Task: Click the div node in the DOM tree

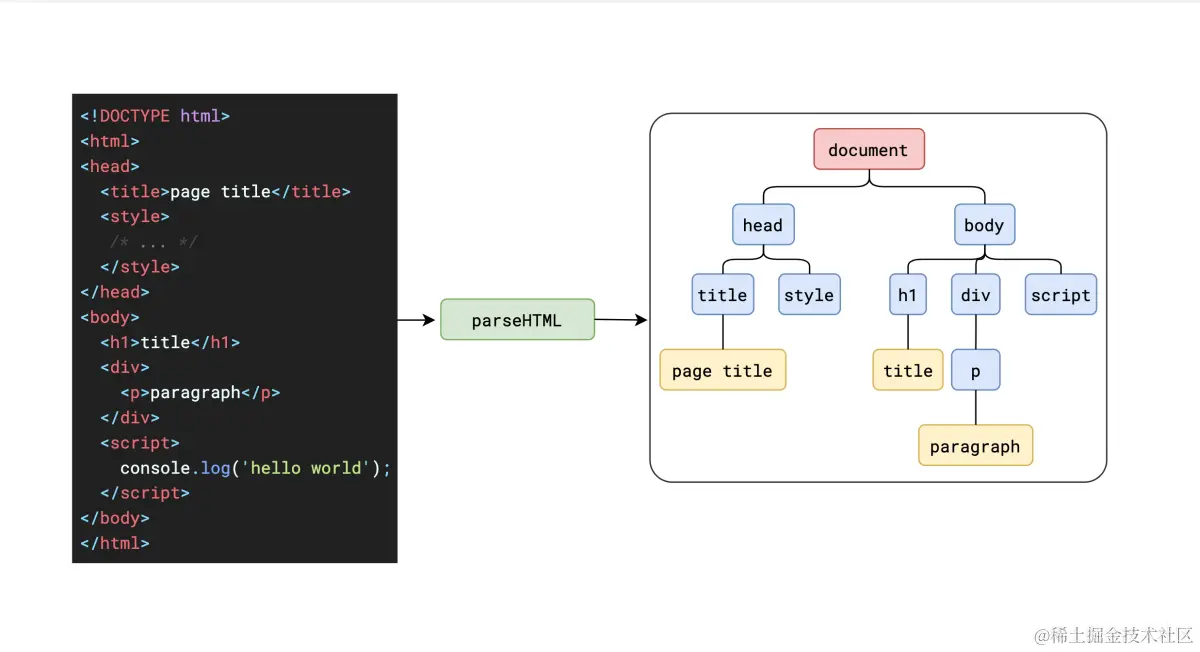Action: click(975, 295)
